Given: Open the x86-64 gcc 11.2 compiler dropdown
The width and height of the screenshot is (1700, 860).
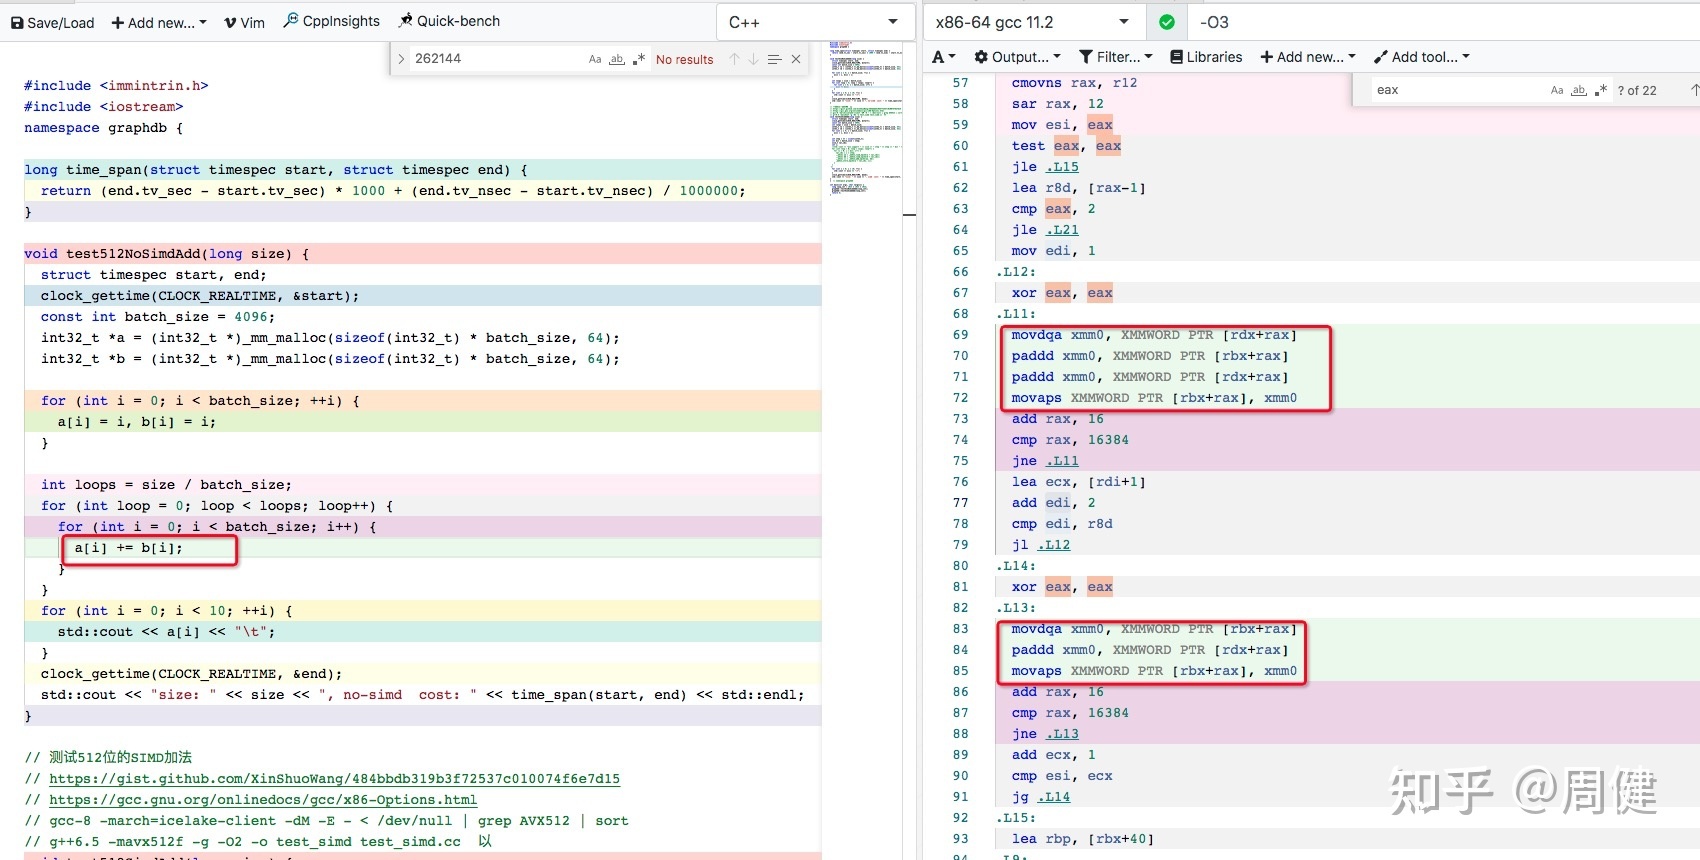Looking at the screenshot, I should coord(1033,22).
